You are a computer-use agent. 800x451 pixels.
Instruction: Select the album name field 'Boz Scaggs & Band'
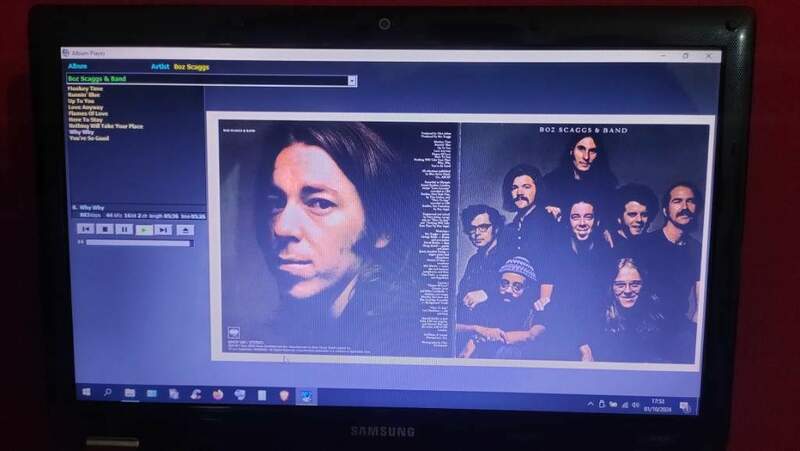tap(207, 79)
